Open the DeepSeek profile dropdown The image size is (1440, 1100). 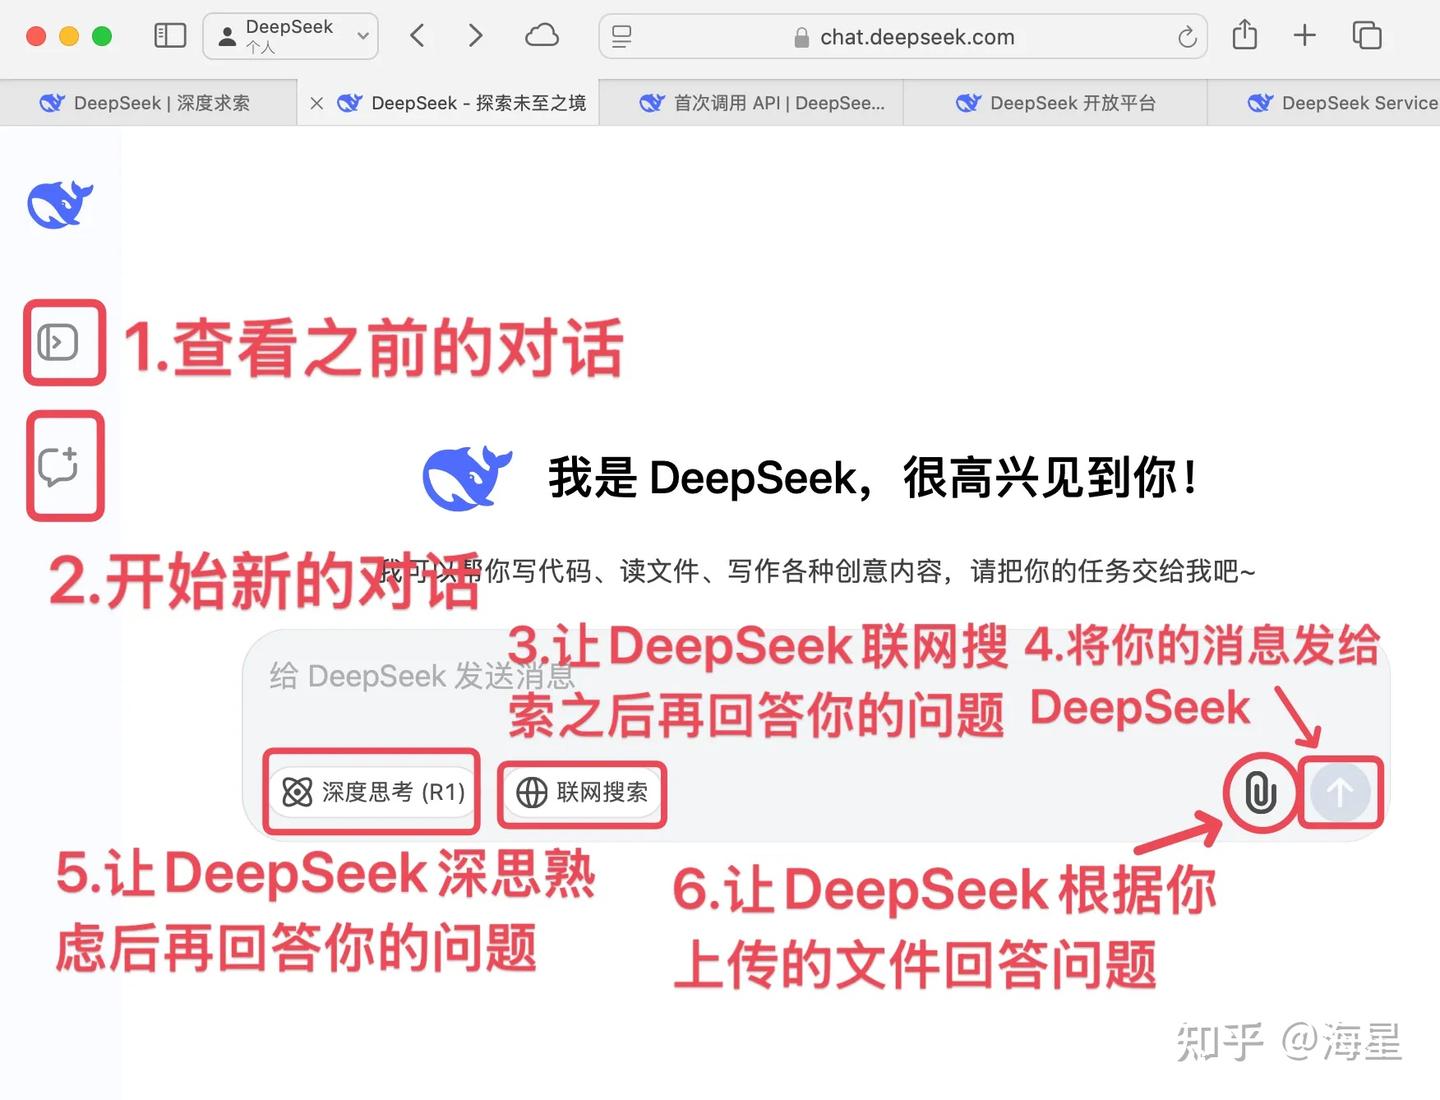[x=290, y=36]
